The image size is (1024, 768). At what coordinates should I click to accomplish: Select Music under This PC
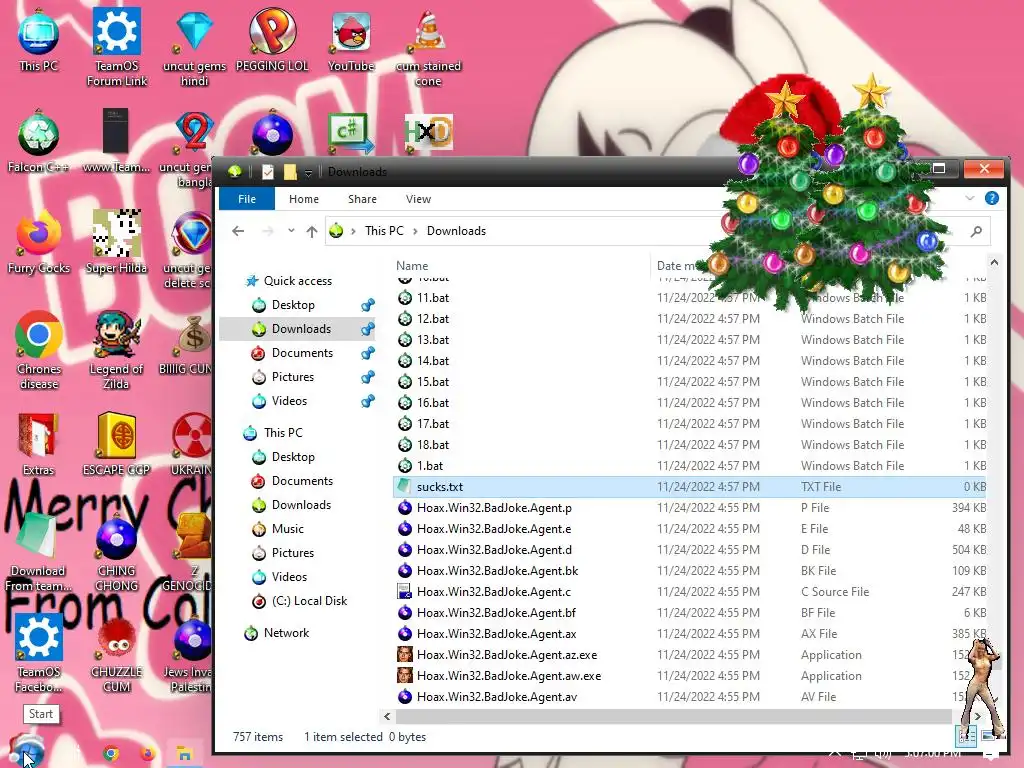click(x=287, y=529)
